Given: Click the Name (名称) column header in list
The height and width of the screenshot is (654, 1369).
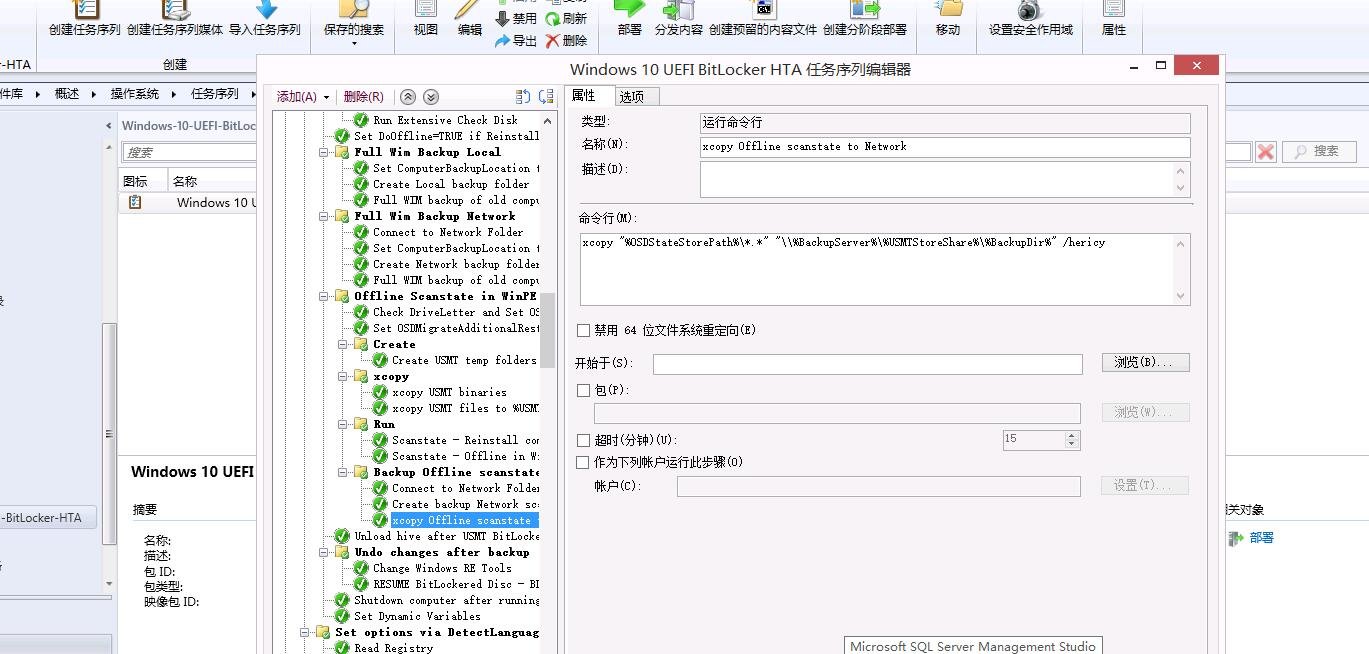Looking at the screenshot, I should click(x=185, y=181).
